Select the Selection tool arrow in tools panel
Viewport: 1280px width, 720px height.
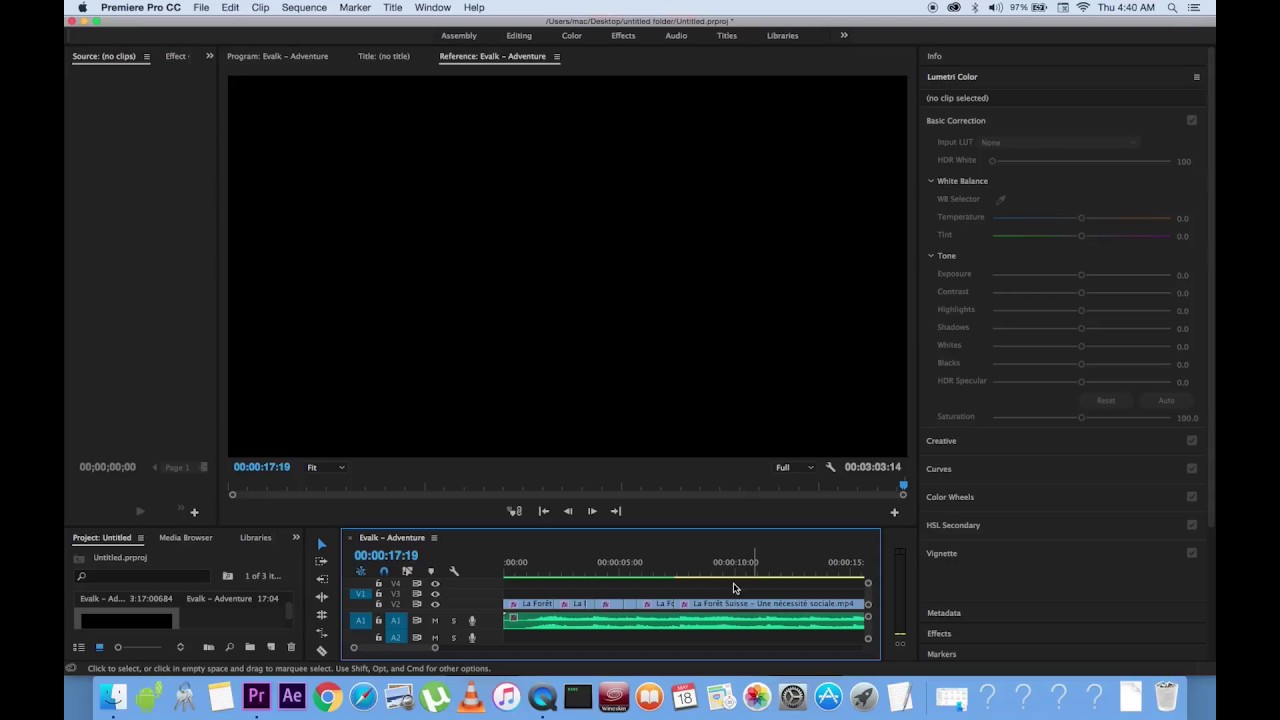pyautogui.click(x=321, y=544)
